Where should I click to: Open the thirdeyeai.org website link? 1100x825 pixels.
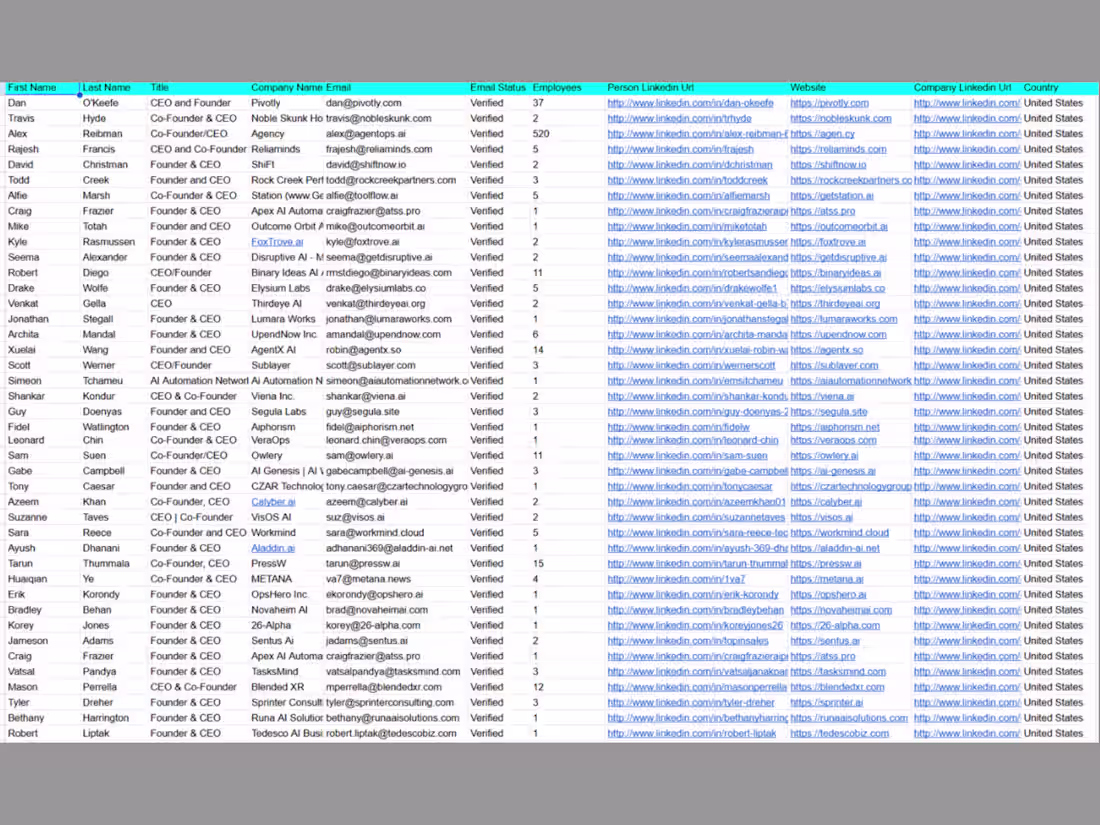click(835, 304)
